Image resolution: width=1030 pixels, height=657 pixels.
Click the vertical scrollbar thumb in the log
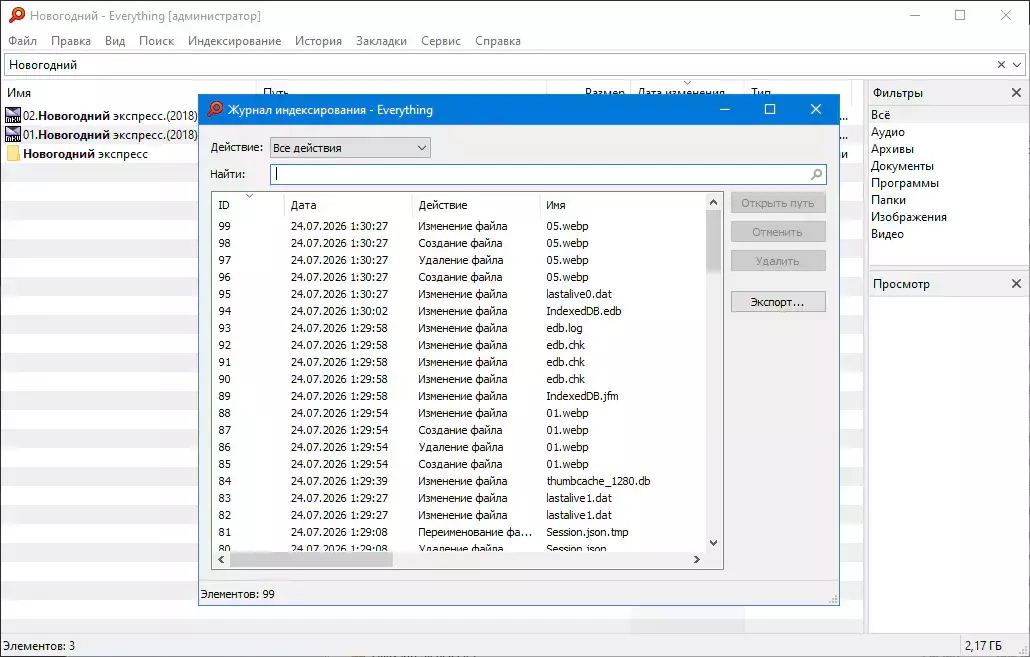click(x=713, y=241)
